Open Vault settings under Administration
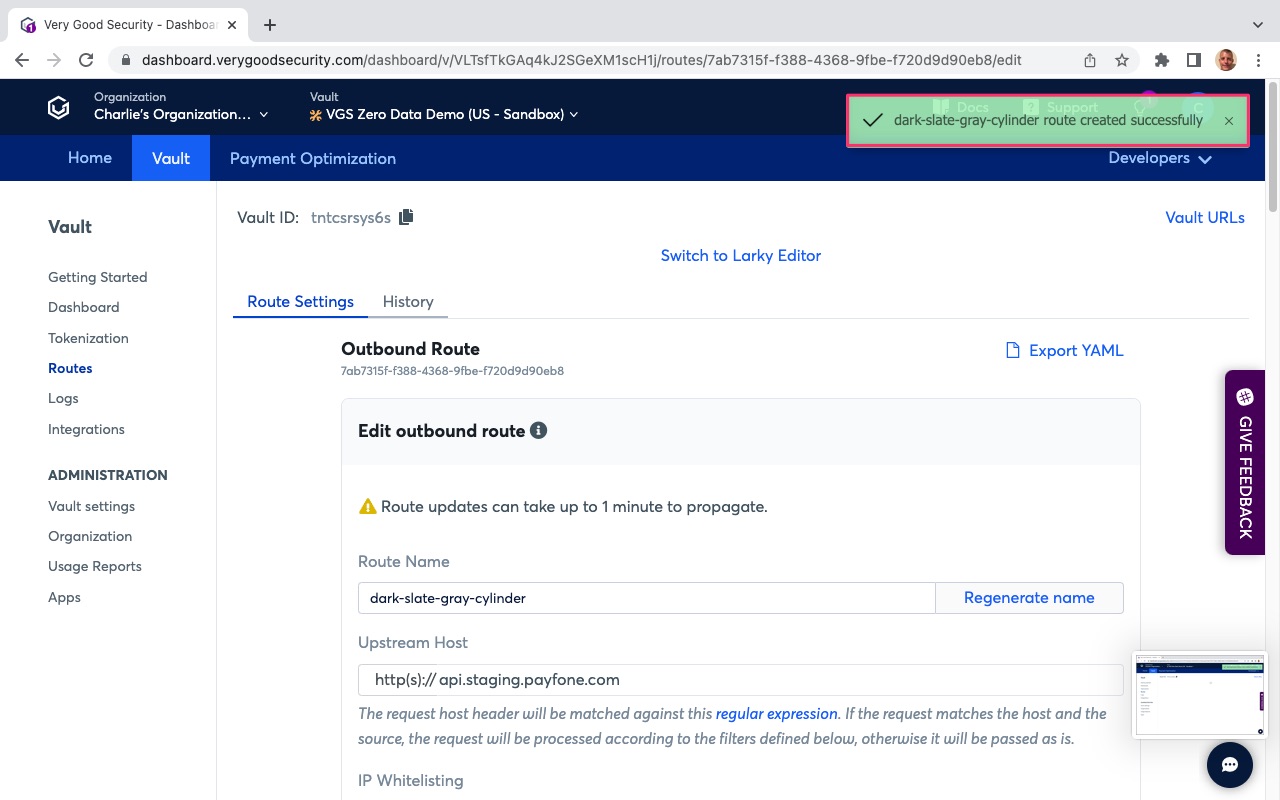The height and width of the screenshot is (800, 1280). (x=91, y=506)
